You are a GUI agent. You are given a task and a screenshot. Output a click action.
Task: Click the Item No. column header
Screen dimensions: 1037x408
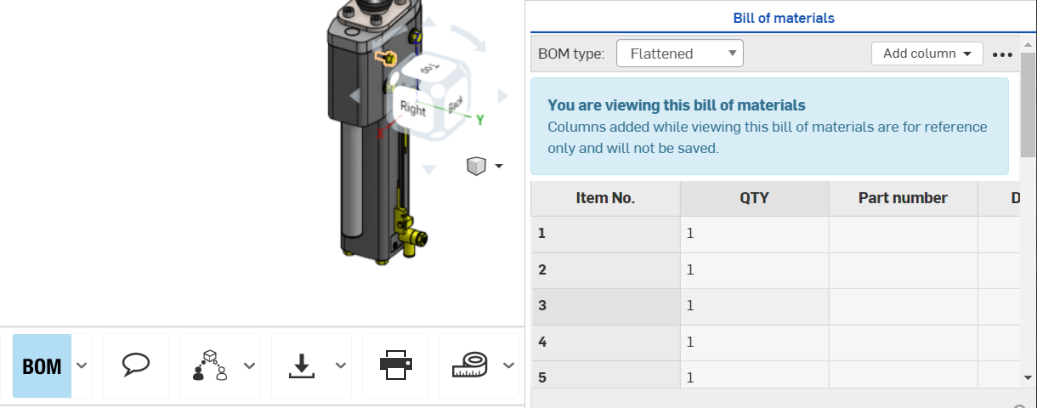[605, 198]
